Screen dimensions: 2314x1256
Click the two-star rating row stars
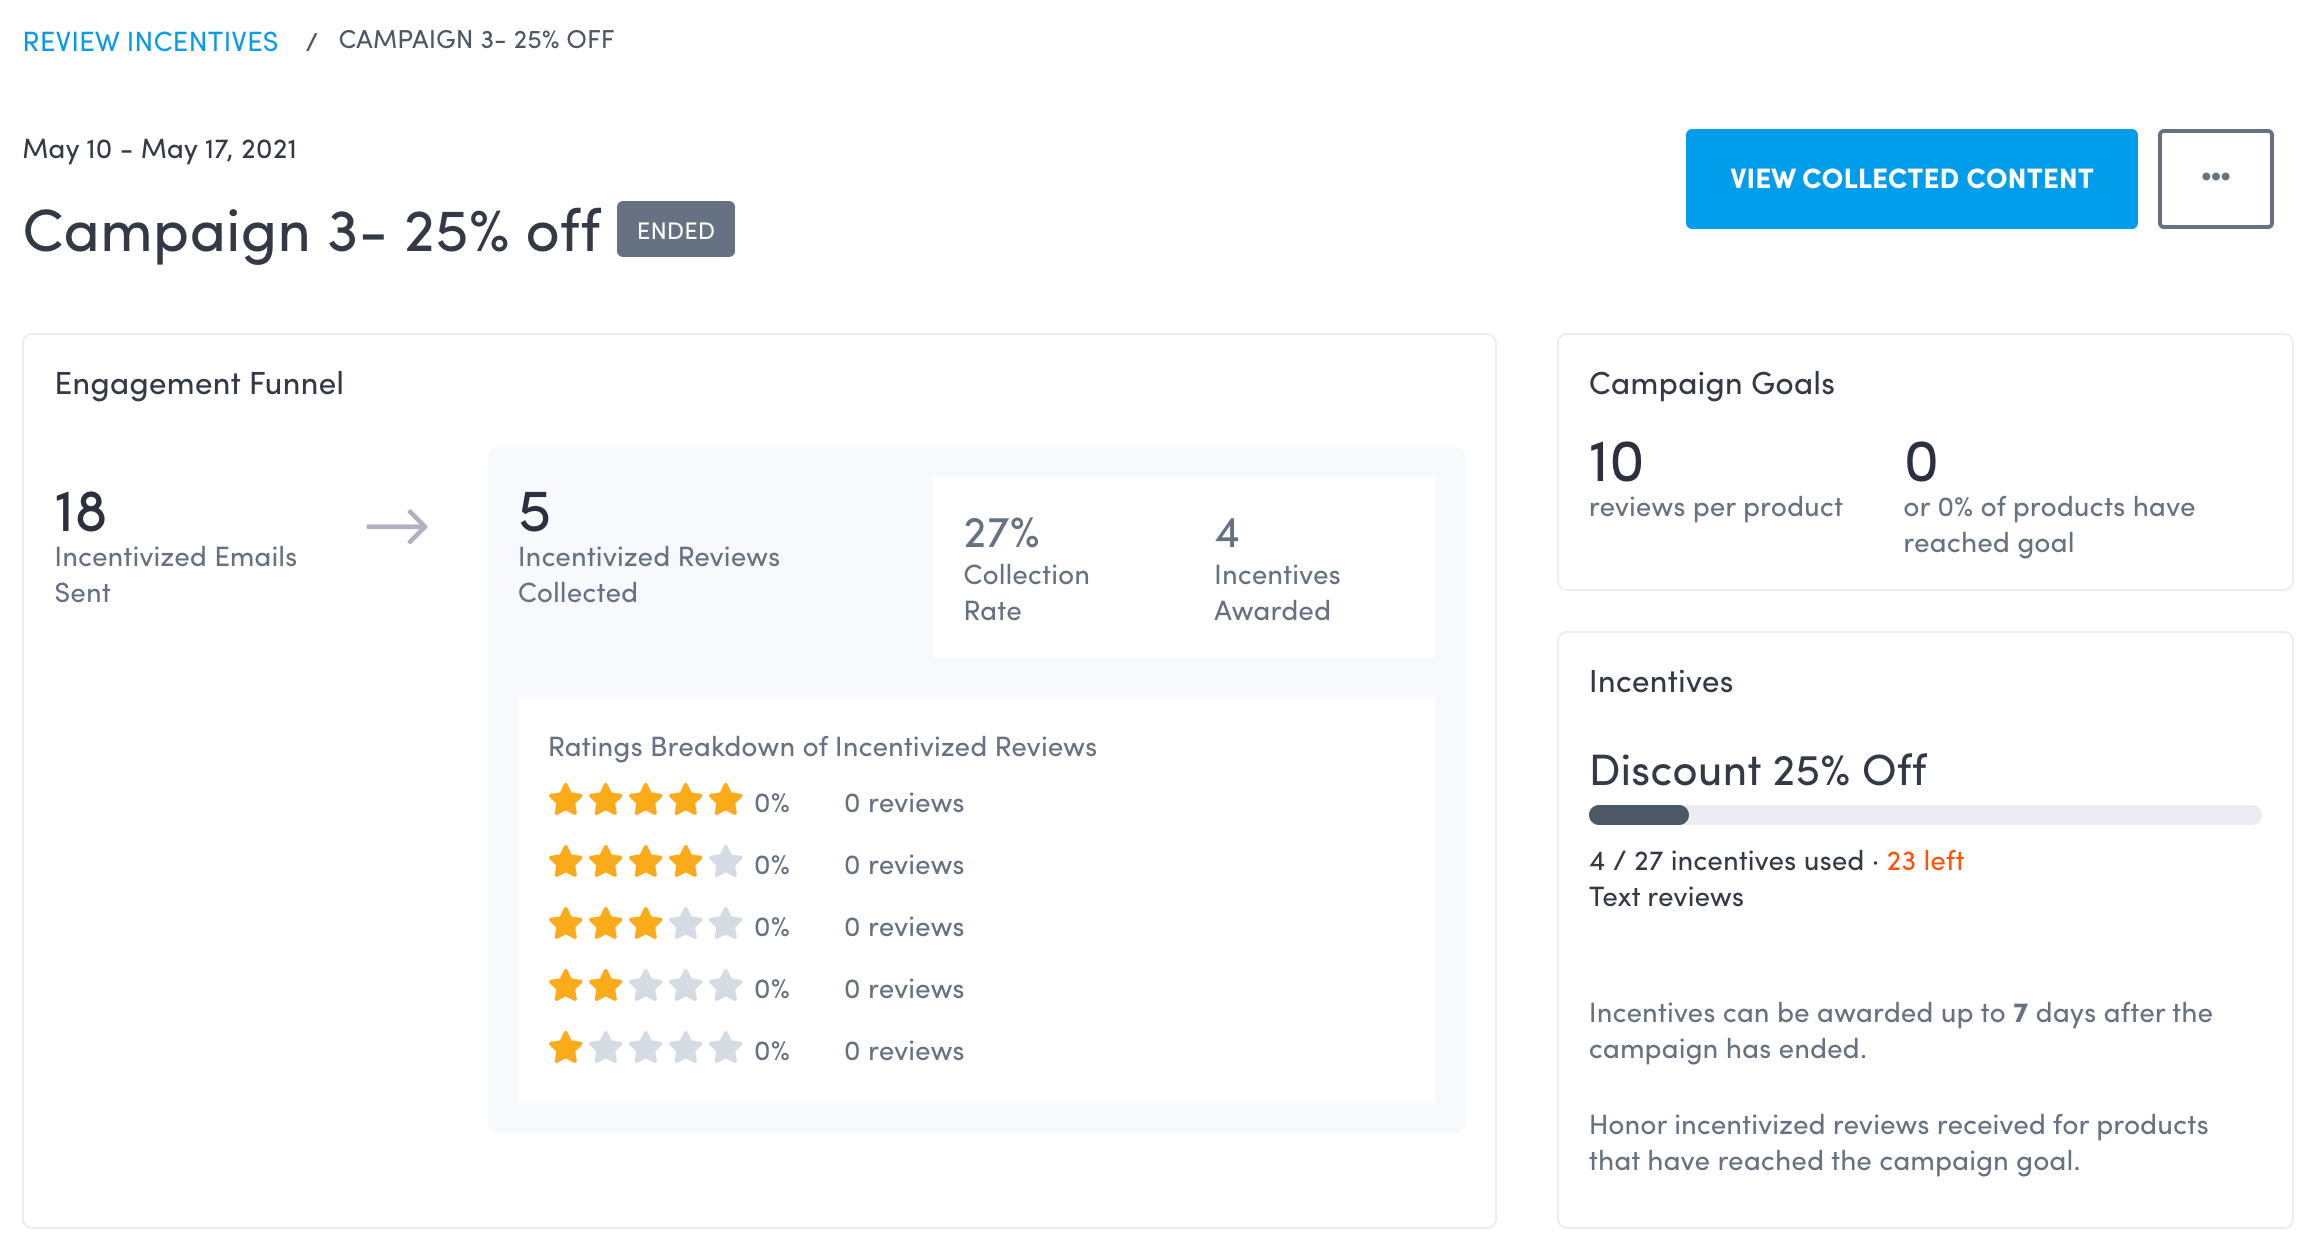(x=645, y=987)
